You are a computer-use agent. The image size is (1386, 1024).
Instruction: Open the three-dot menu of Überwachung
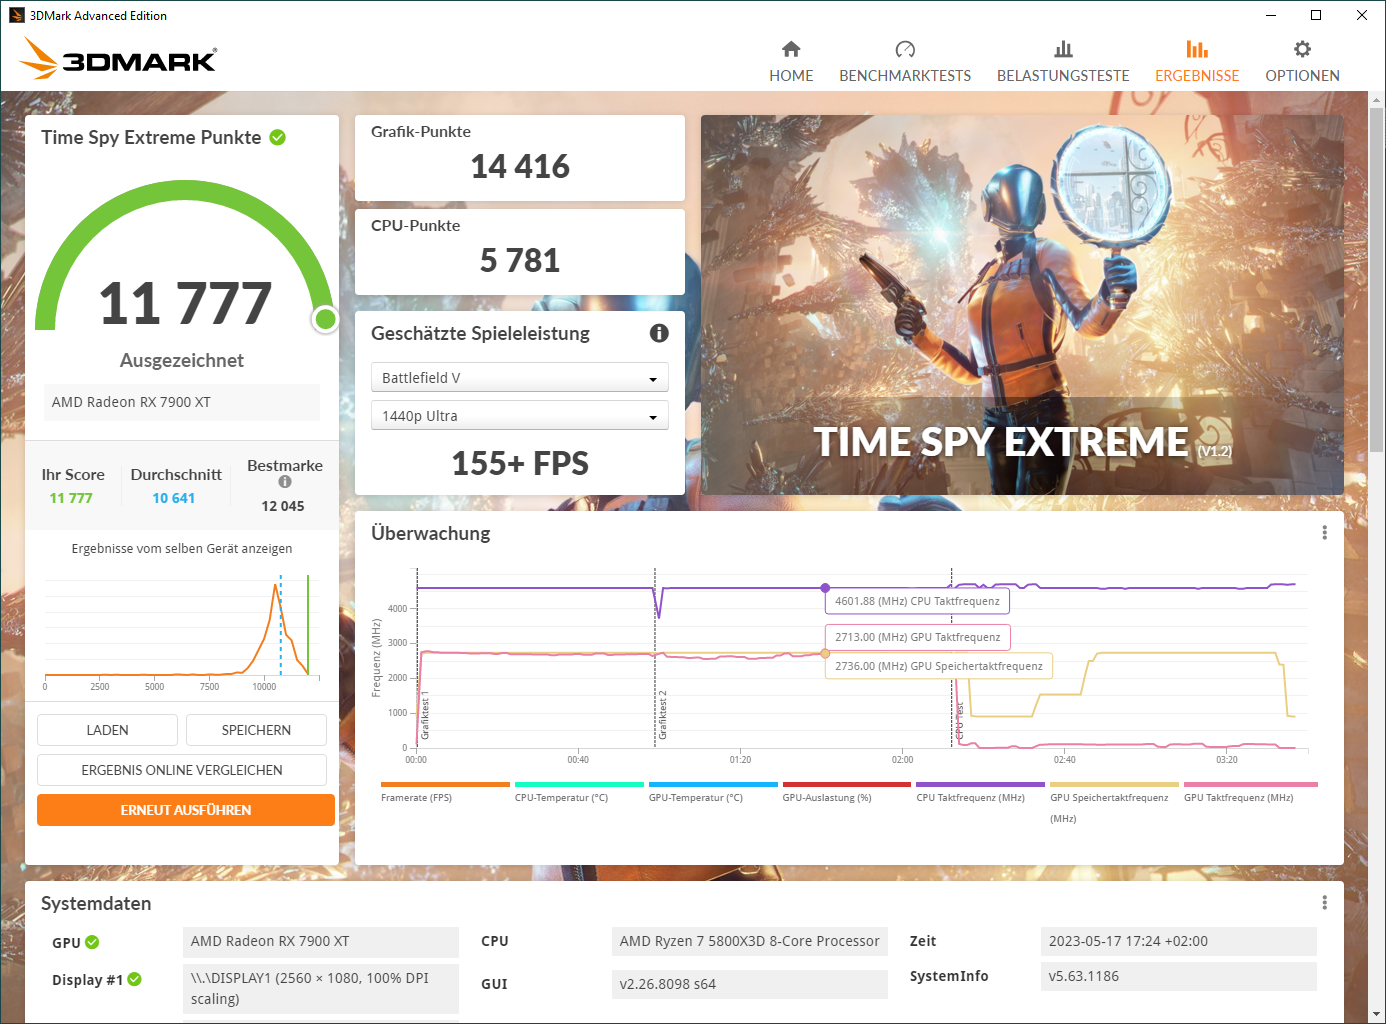pos(1325,533)
